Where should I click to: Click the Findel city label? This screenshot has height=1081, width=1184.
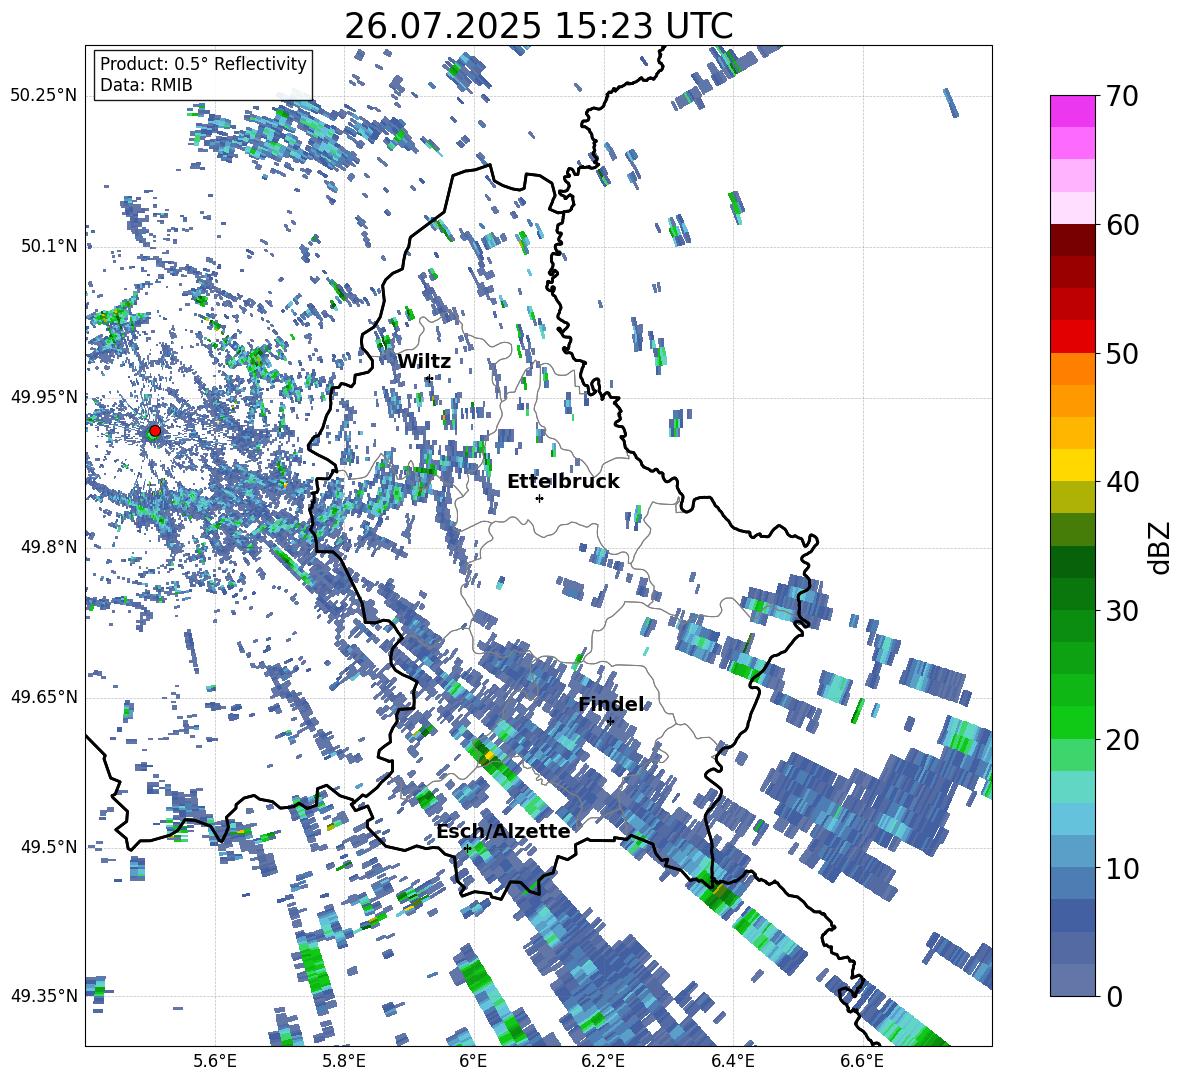coord(611,704)
